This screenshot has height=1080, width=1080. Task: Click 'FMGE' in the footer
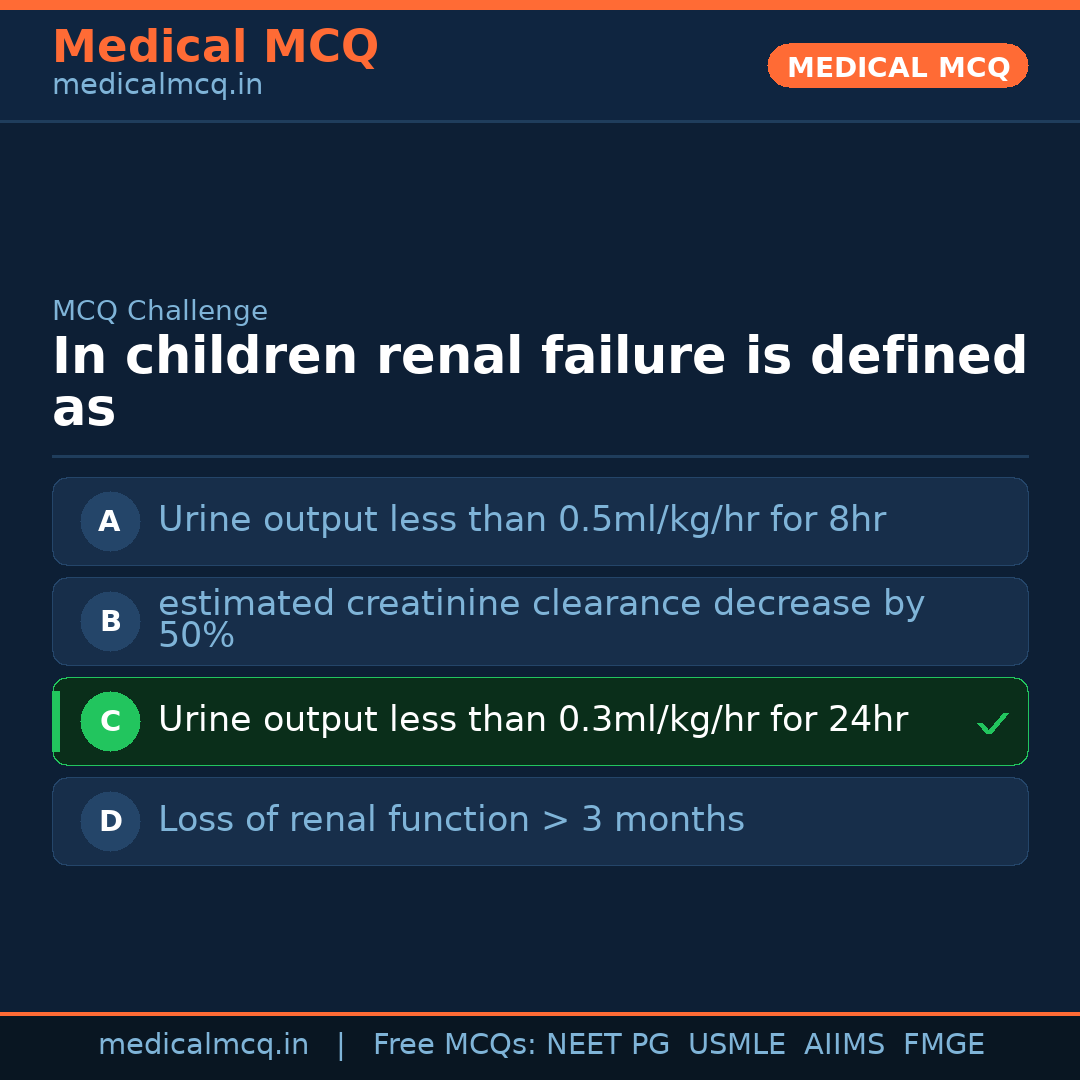pyautogui.click(x=943, y=1045)
